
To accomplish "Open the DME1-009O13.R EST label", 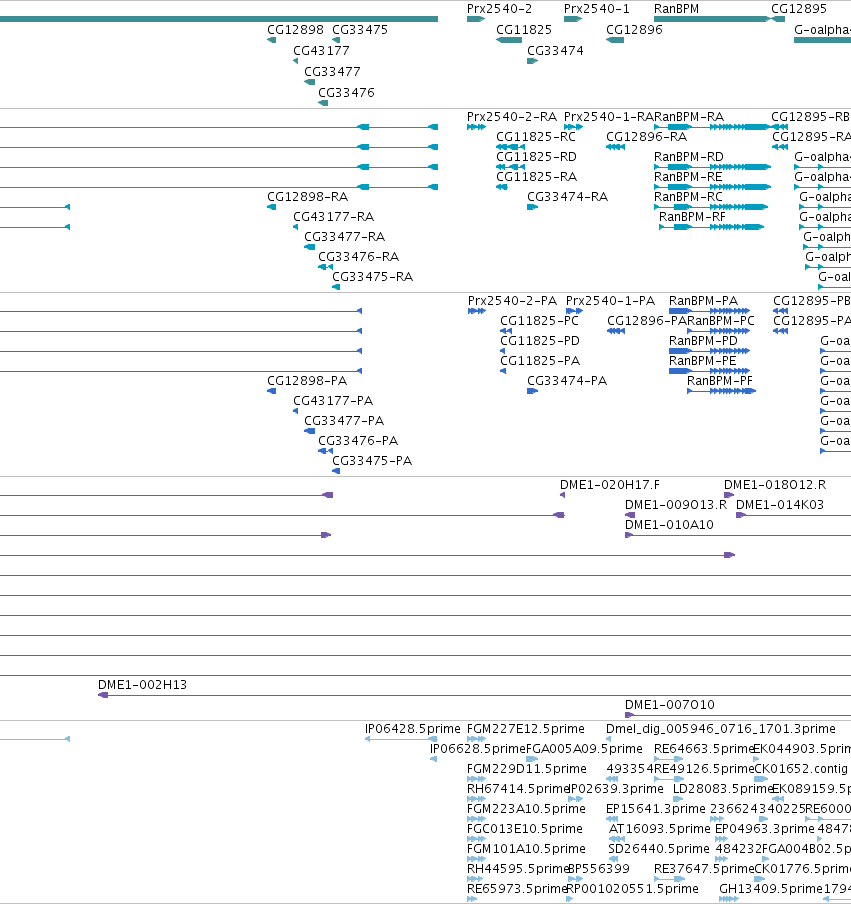I will point(676,505).
